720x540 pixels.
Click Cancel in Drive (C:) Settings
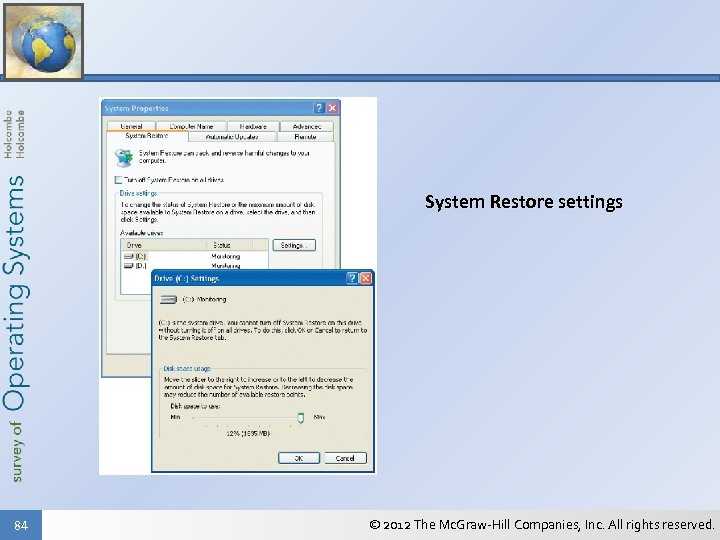(x=345, y=458)
